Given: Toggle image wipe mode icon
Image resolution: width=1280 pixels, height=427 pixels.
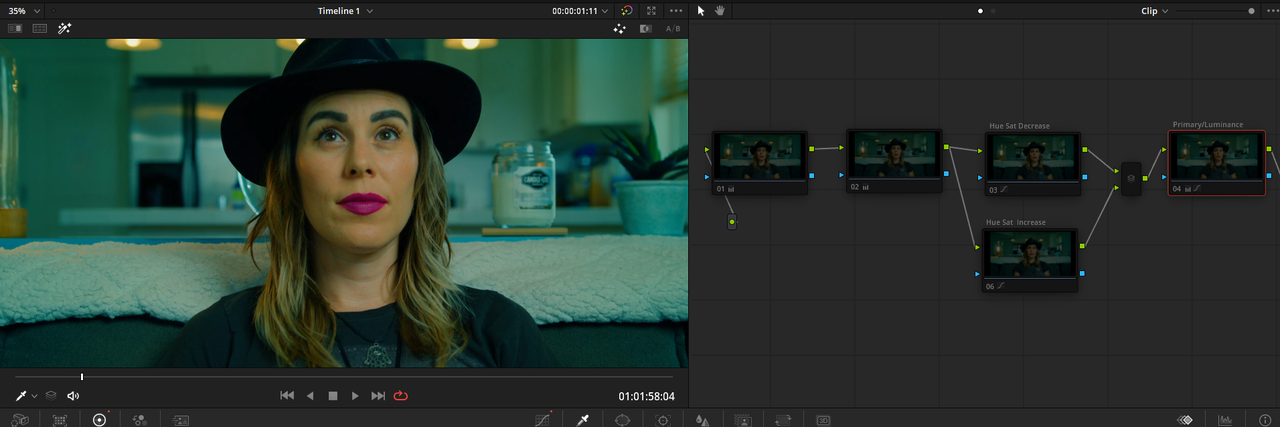Looking at the screenshot, I should [x=15, y=29].
